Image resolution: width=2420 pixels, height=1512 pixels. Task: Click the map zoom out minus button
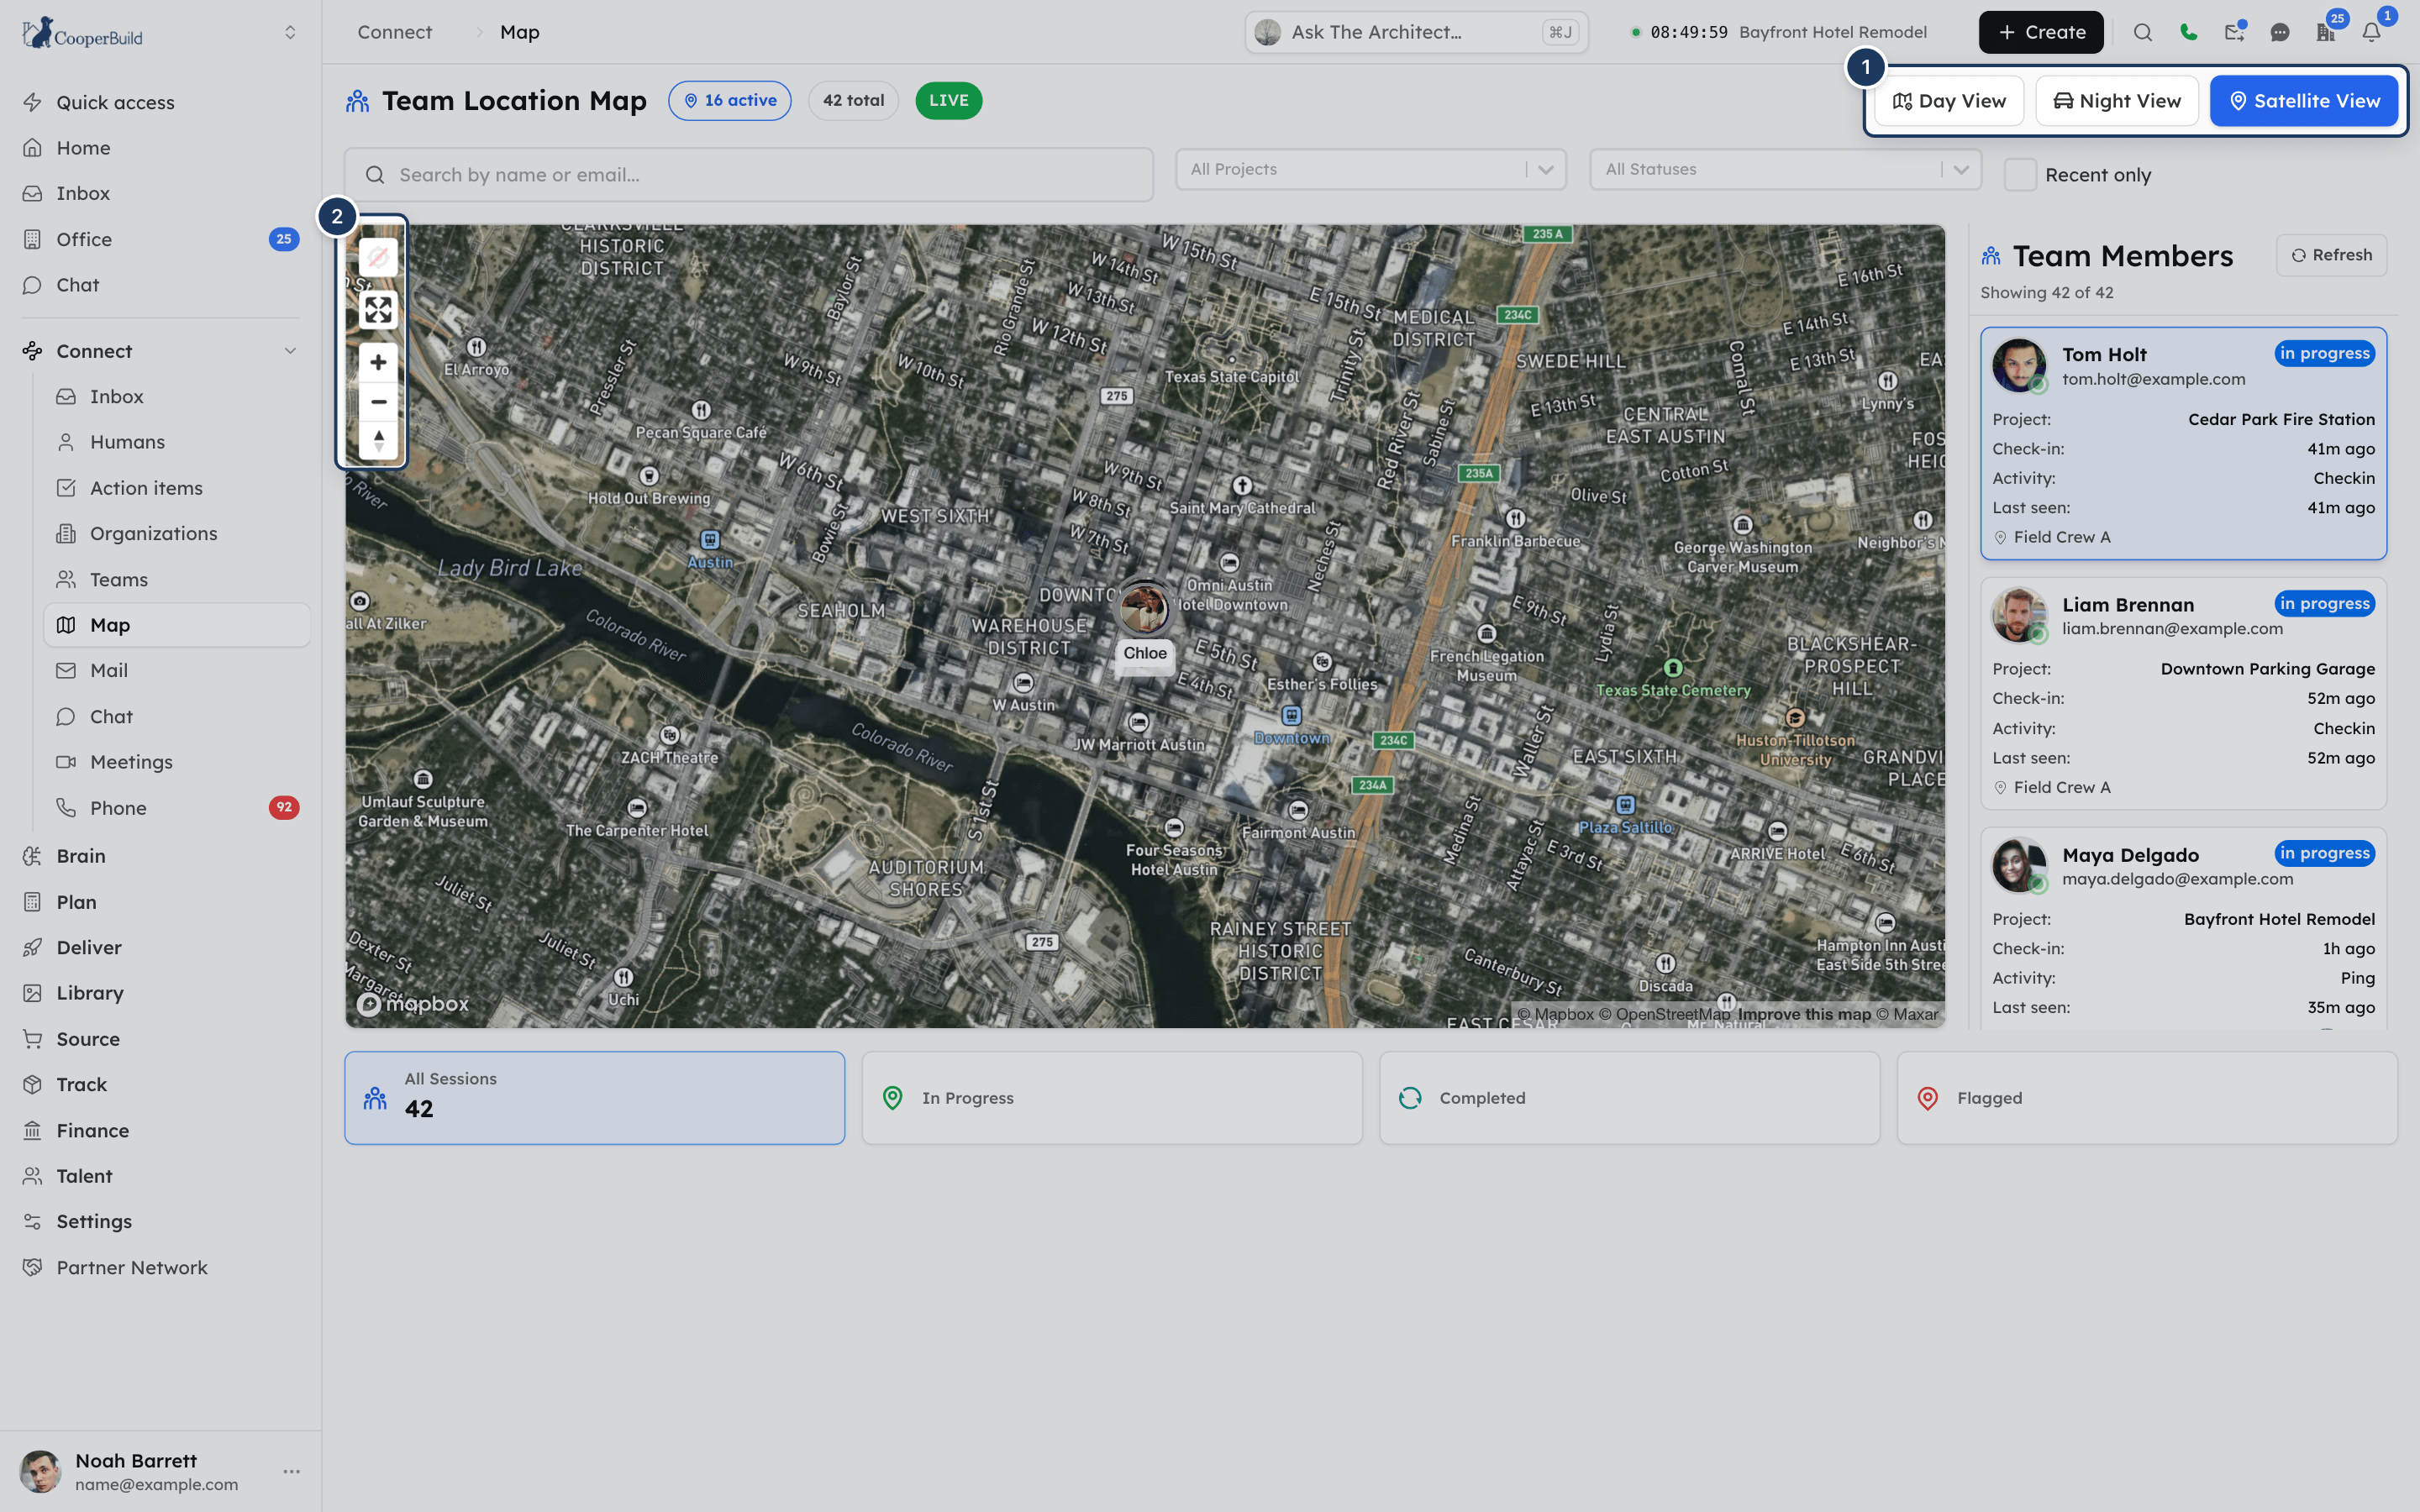(x=378, y=402)
